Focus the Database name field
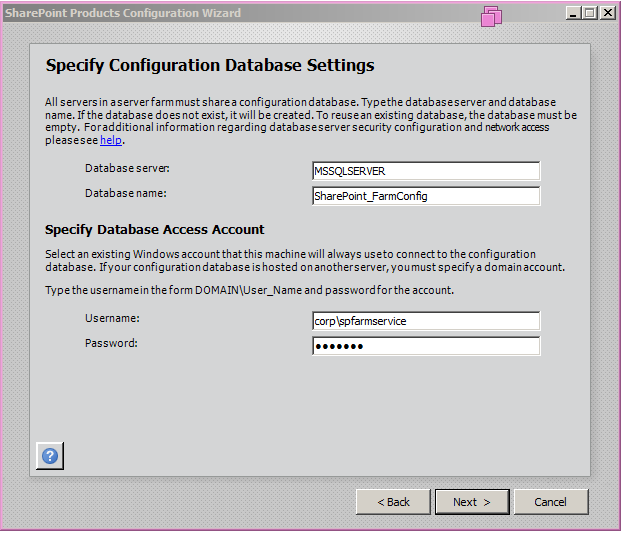621x536 pixels. click(x=426, y=196)
